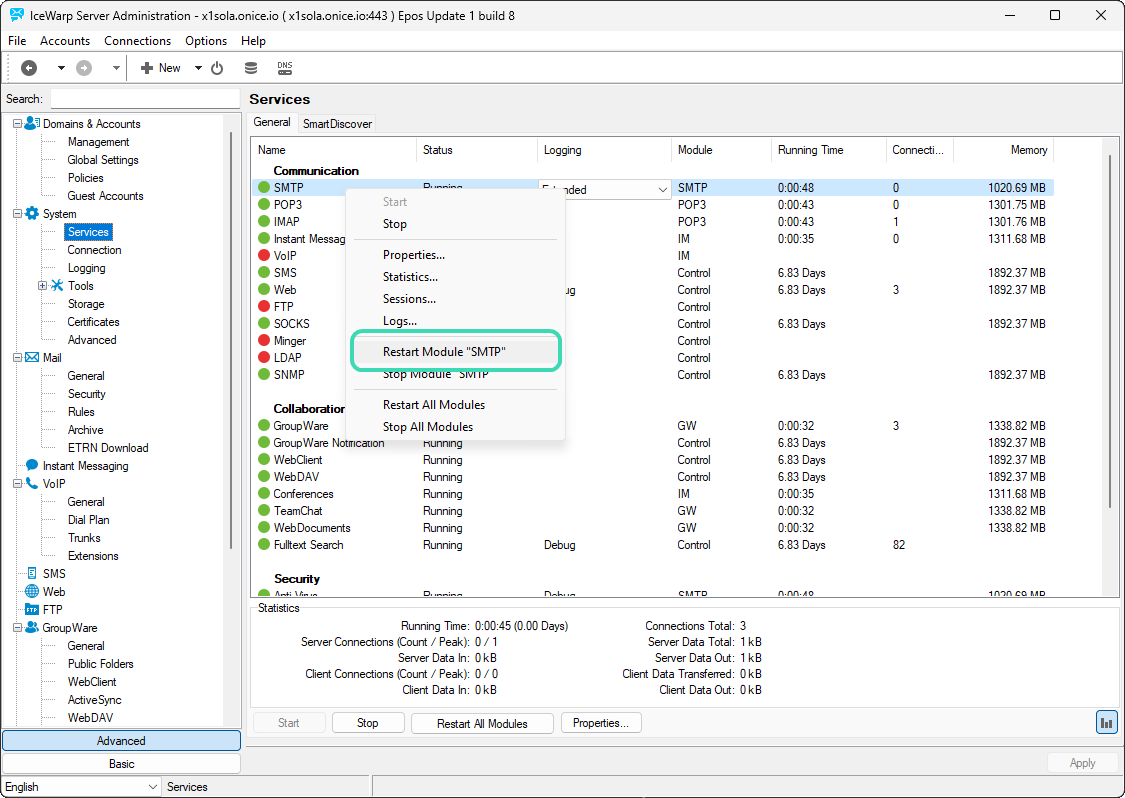Select the Instant Messaging bubble icon
This screenshot has width=1125, height=798.
click(32, 465)
